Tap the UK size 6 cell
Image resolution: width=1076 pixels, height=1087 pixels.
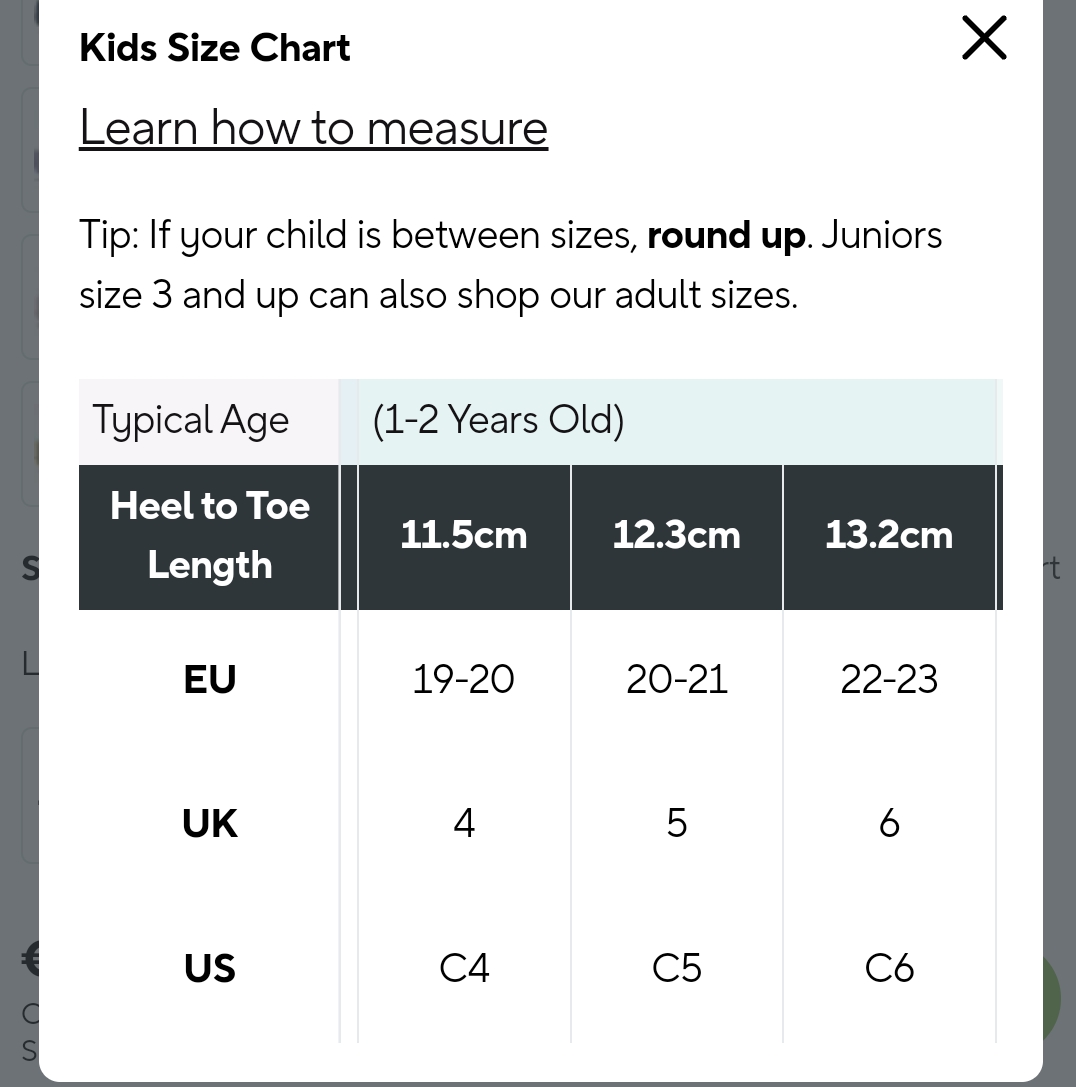(x=889, y=824)
